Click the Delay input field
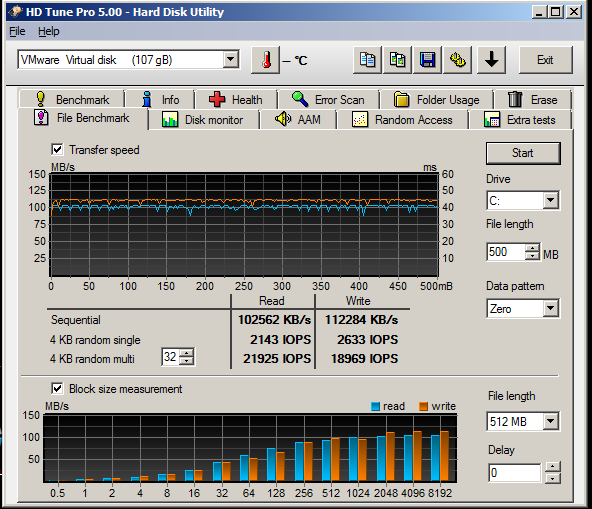592x509 pixels. tap(515, 472)
